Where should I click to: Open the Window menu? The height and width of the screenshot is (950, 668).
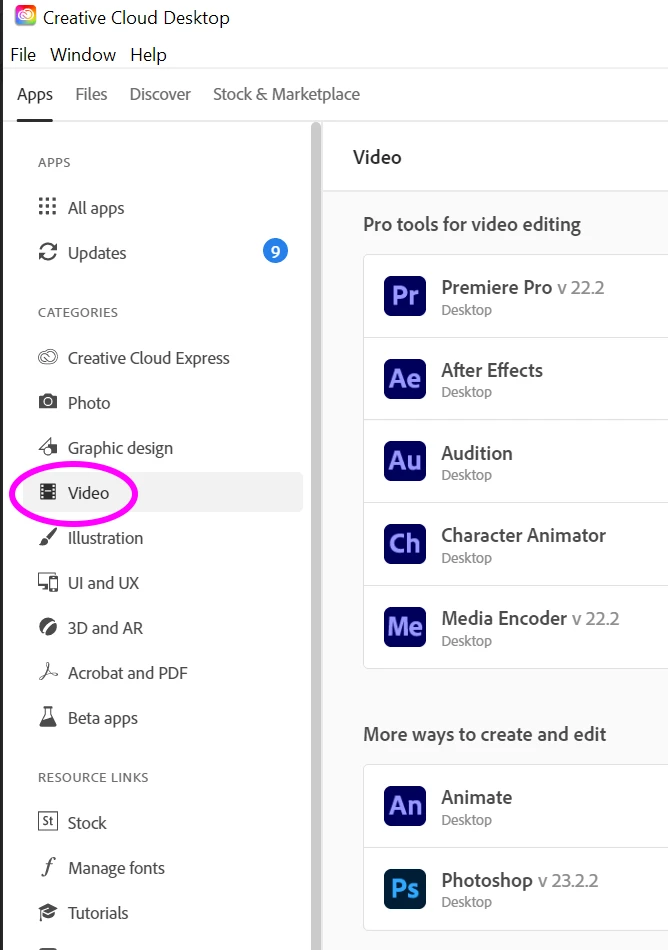[x=83, y=55]
